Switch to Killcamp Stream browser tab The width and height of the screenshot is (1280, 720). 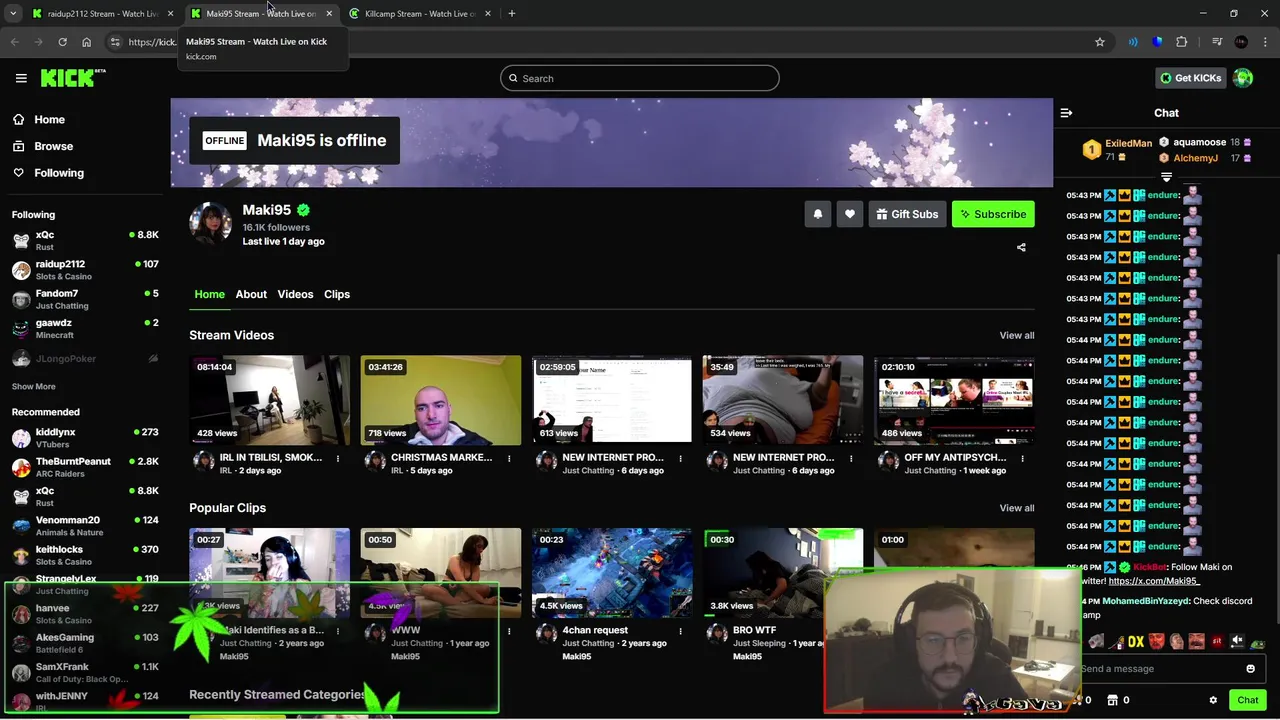(420, 14)
